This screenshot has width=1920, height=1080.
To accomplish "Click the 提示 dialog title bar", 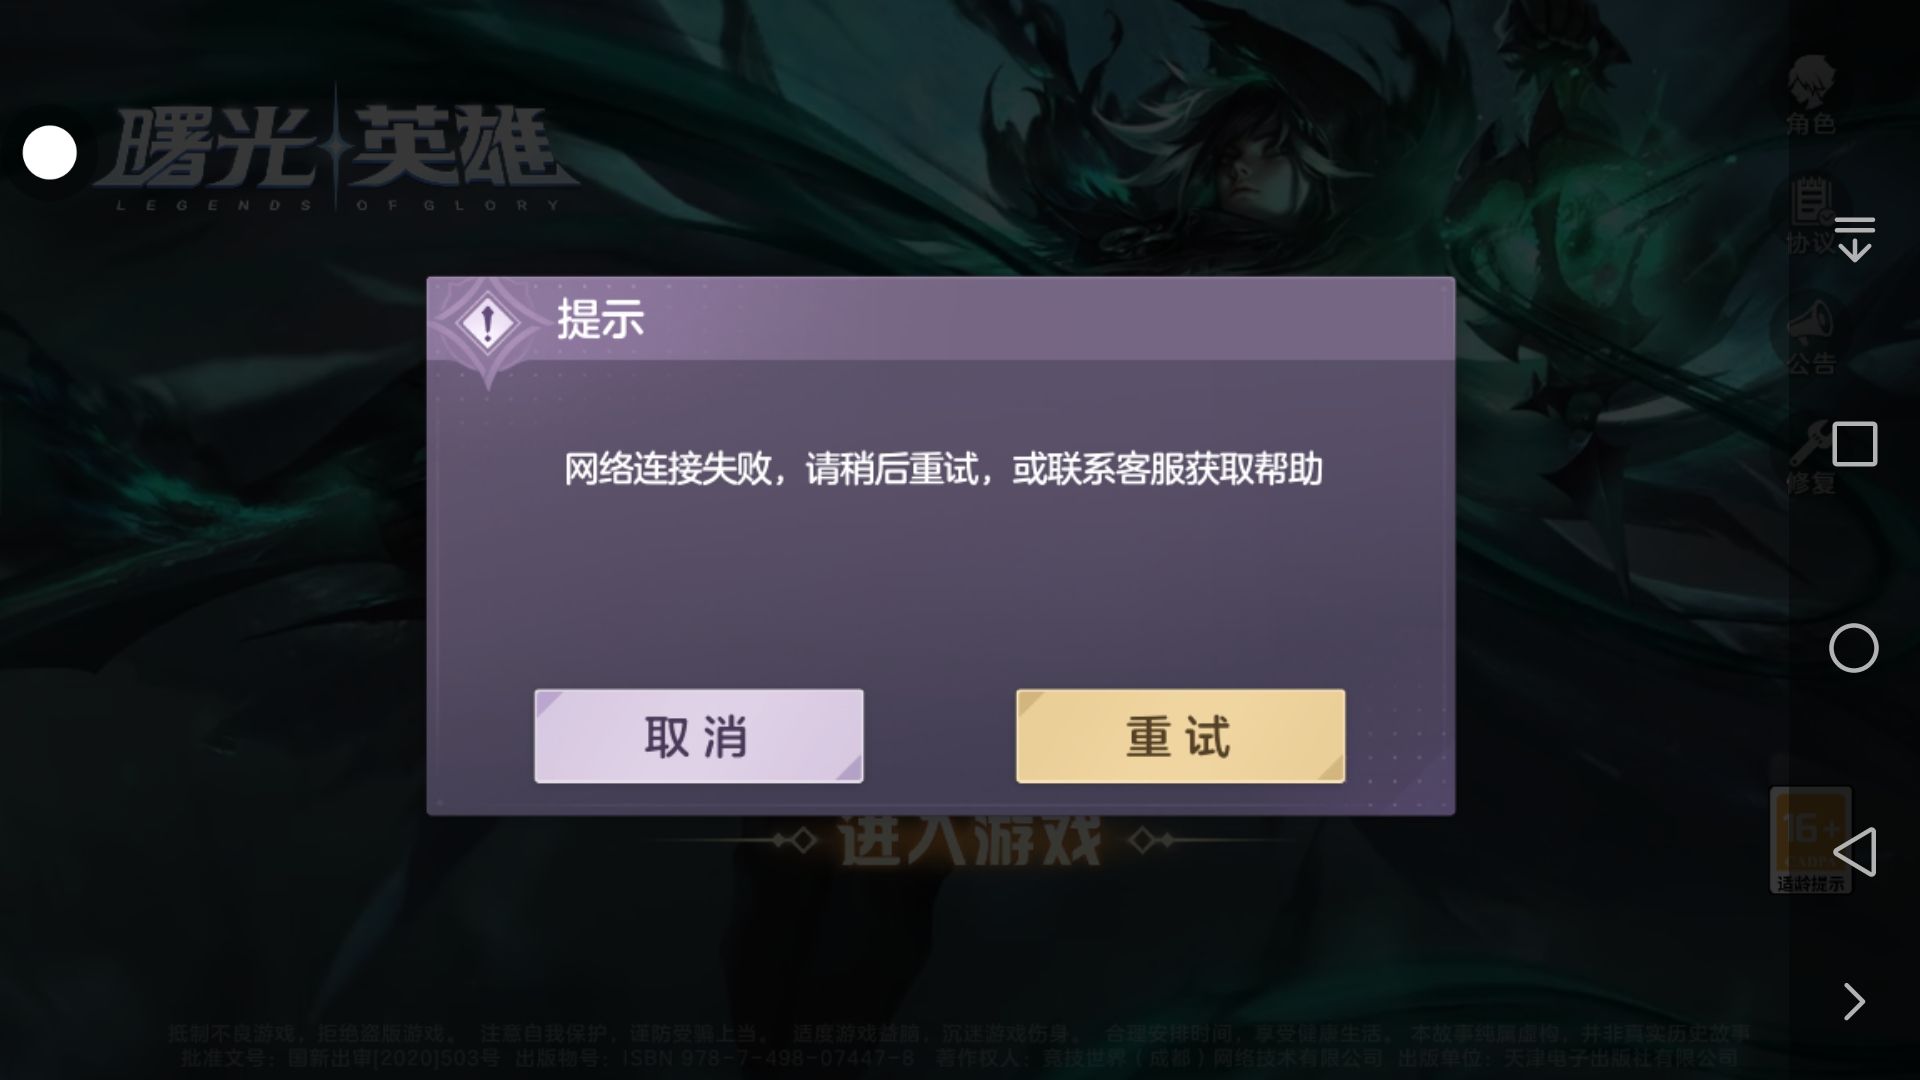I will pos(940,319).
